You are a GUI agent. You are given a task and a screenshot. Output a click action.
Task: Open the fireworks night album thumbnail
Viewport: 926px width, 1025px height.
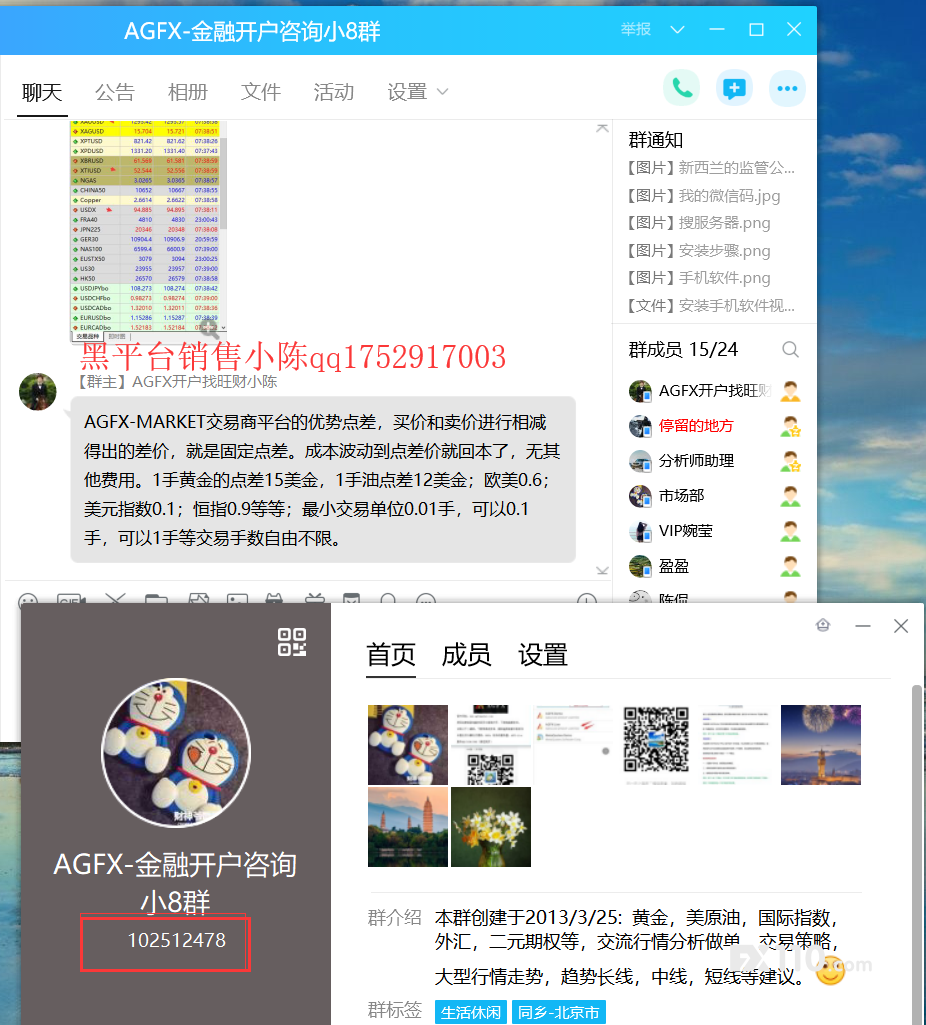click(x=821, y=745)
